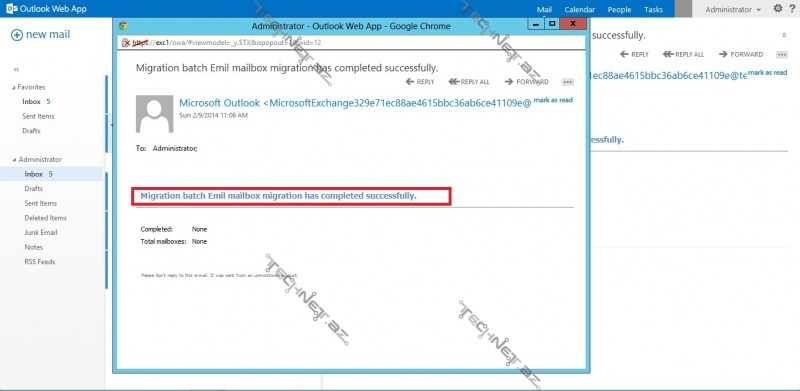Screen dimensions: 800x391
Task: Open the Calendar tab in top navigation
Action: click(x=580, y=9)
